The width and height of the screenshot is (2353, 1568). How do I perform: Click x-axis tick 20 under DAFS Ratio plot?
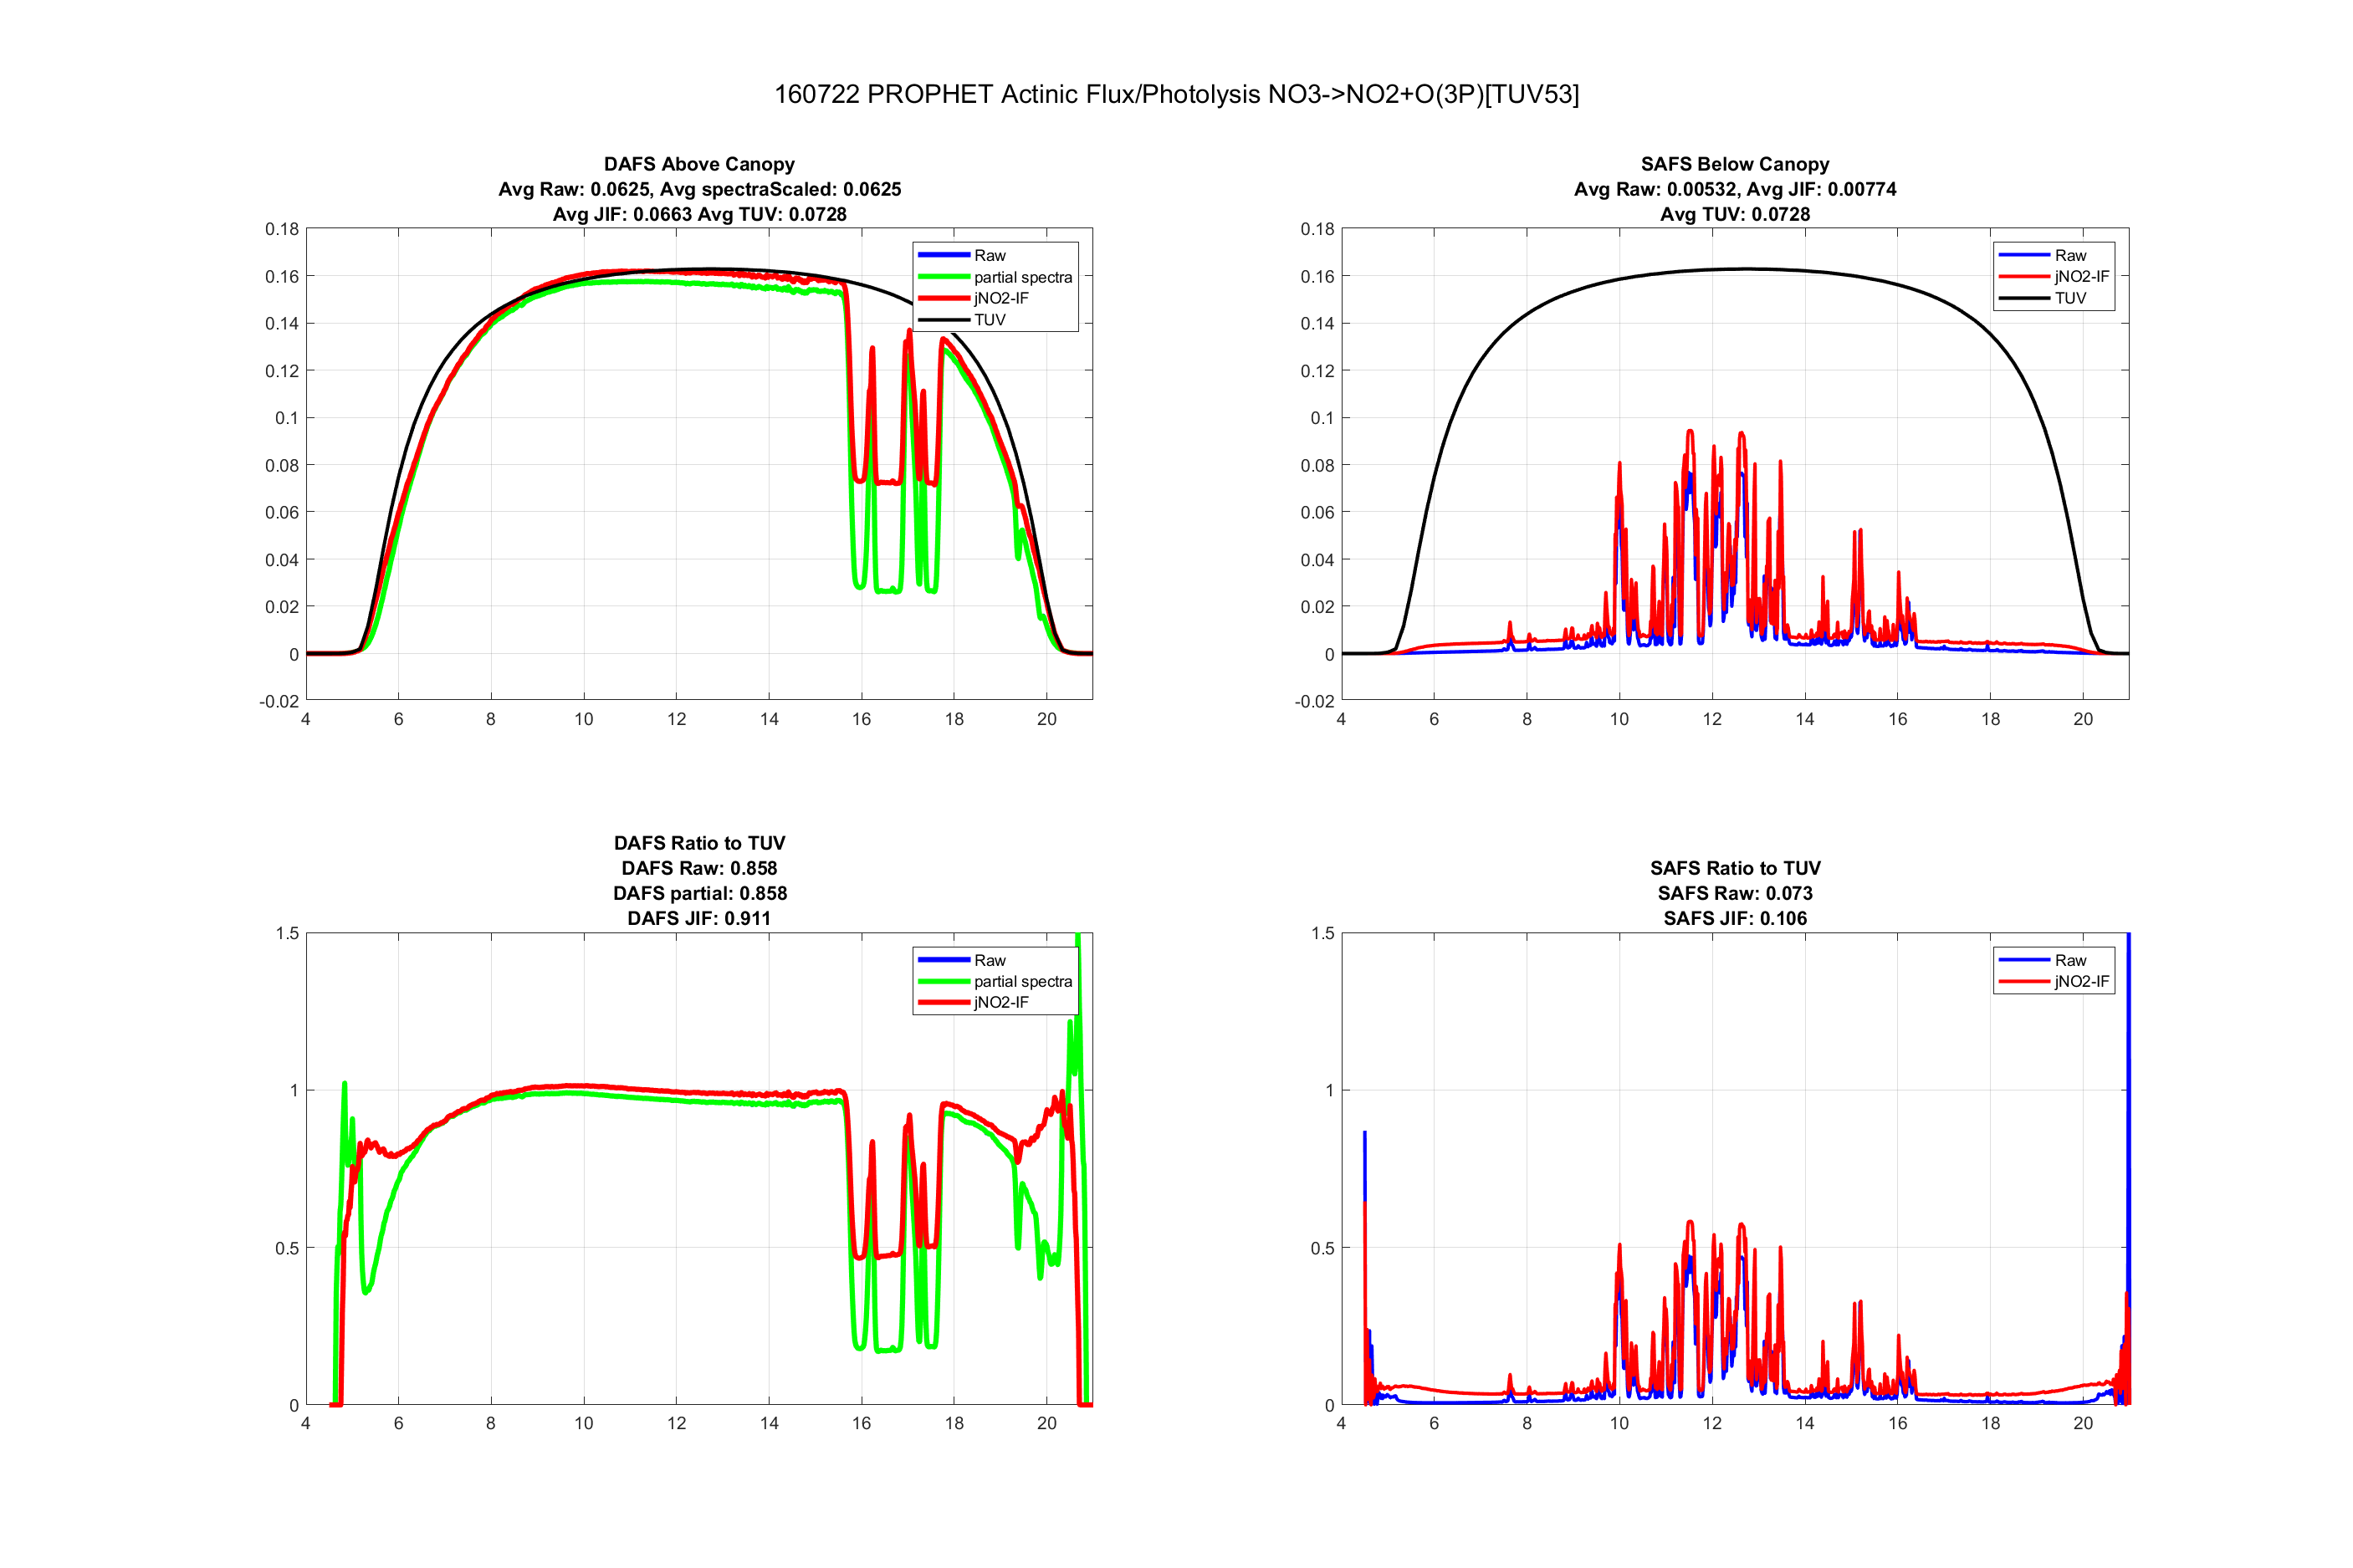tap(1046, 1423)
